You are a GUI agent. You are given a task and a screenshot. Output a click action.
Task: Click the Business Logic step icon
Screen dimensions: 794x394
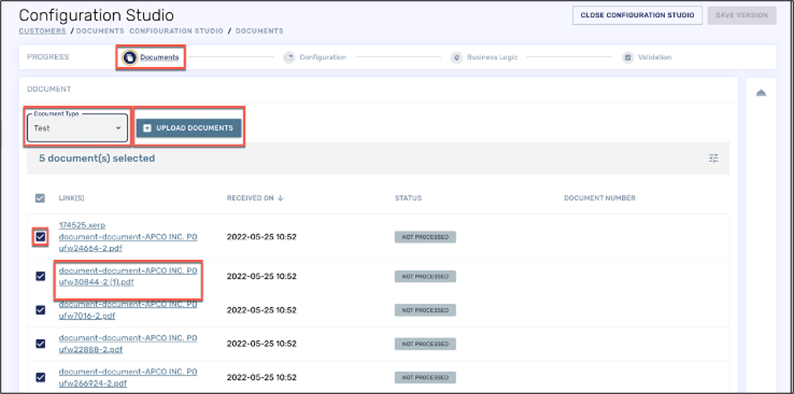pyautogui.click(x=456, y=57)
